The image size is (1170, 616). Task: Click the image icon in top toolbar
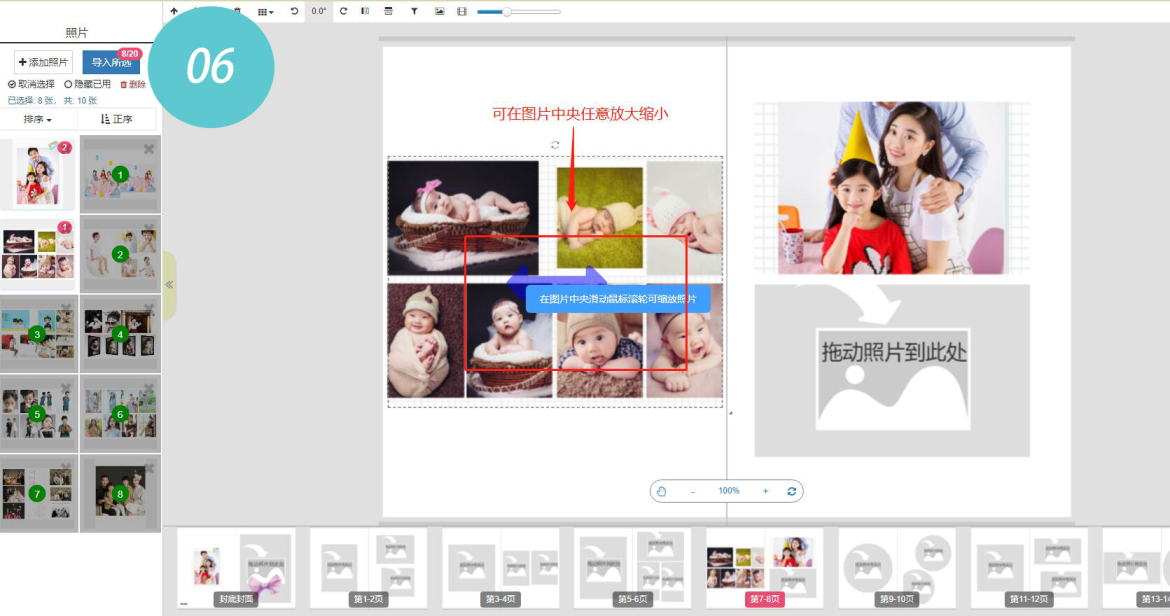point(439,11)
